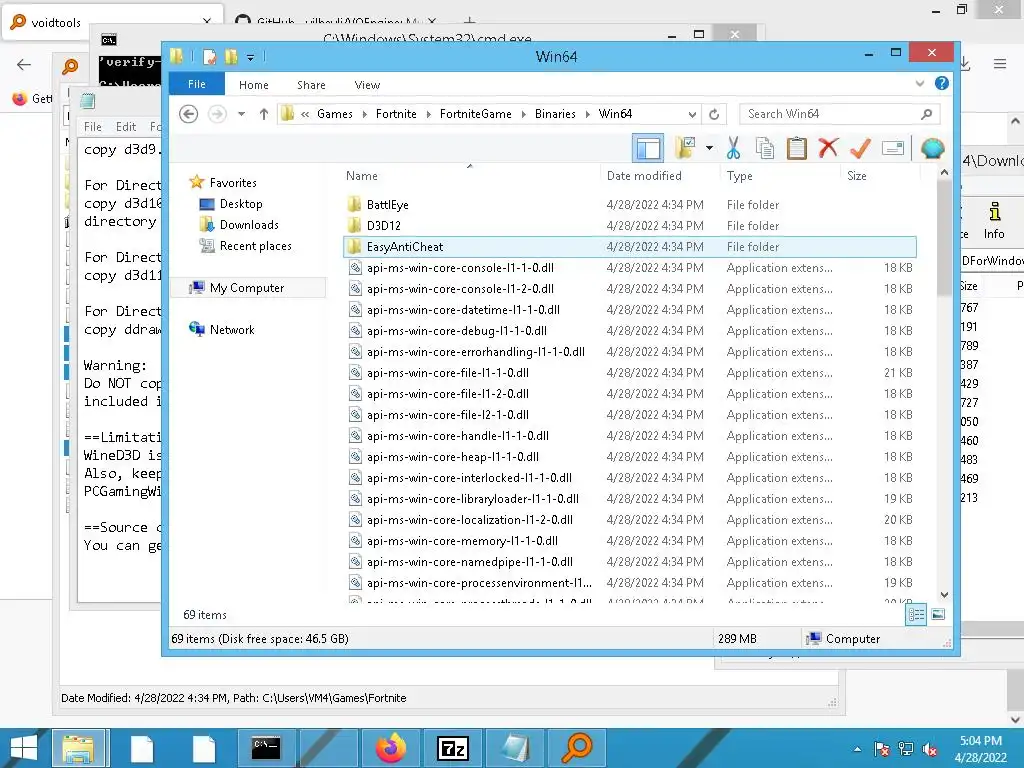This screenshot has width=1024, height=768.
Task: Click the red X Delete toolbar icon
Action: (x=828, y=148)
